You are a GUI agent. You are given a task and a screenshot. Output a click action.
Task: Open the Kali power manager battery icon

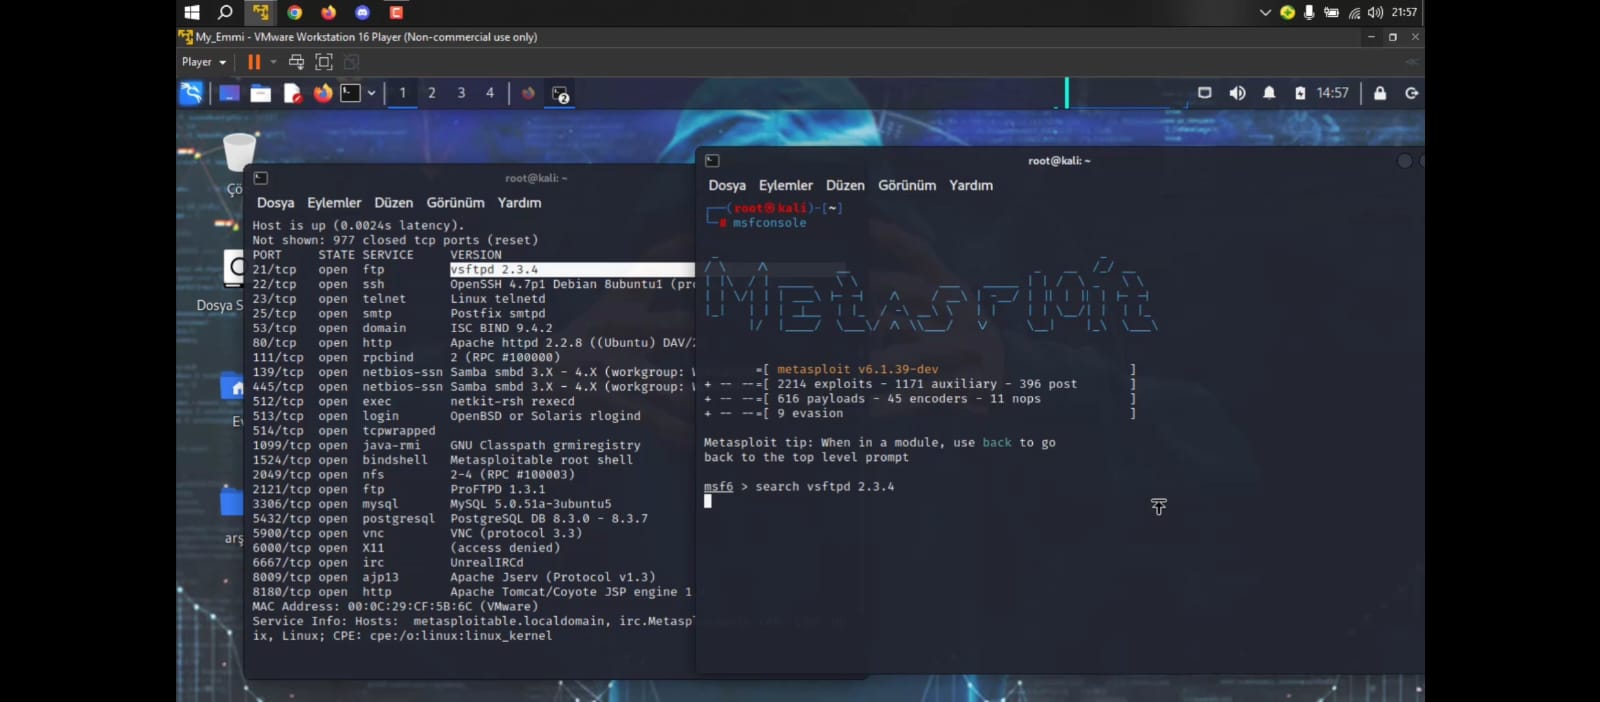point(1300,93)
